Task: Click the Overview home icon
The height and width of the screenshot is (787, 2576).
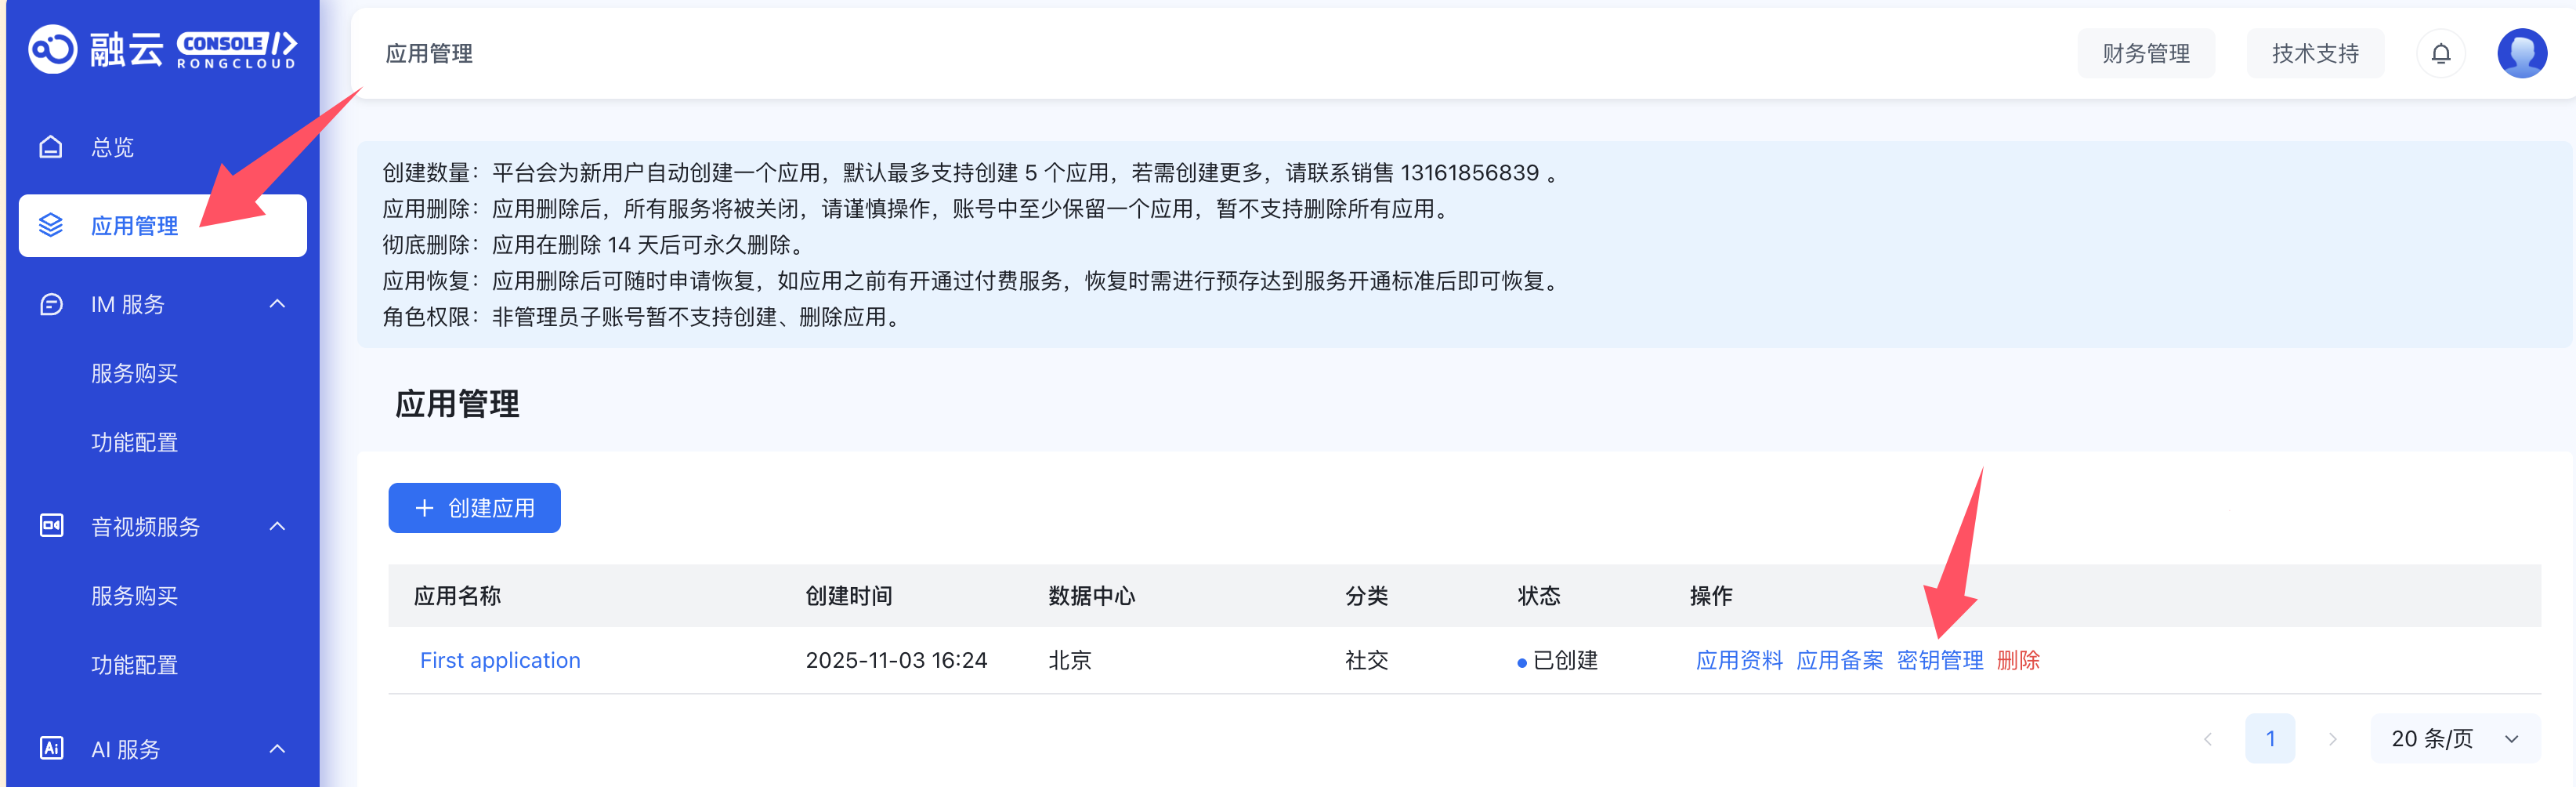Action: point(51,148)
